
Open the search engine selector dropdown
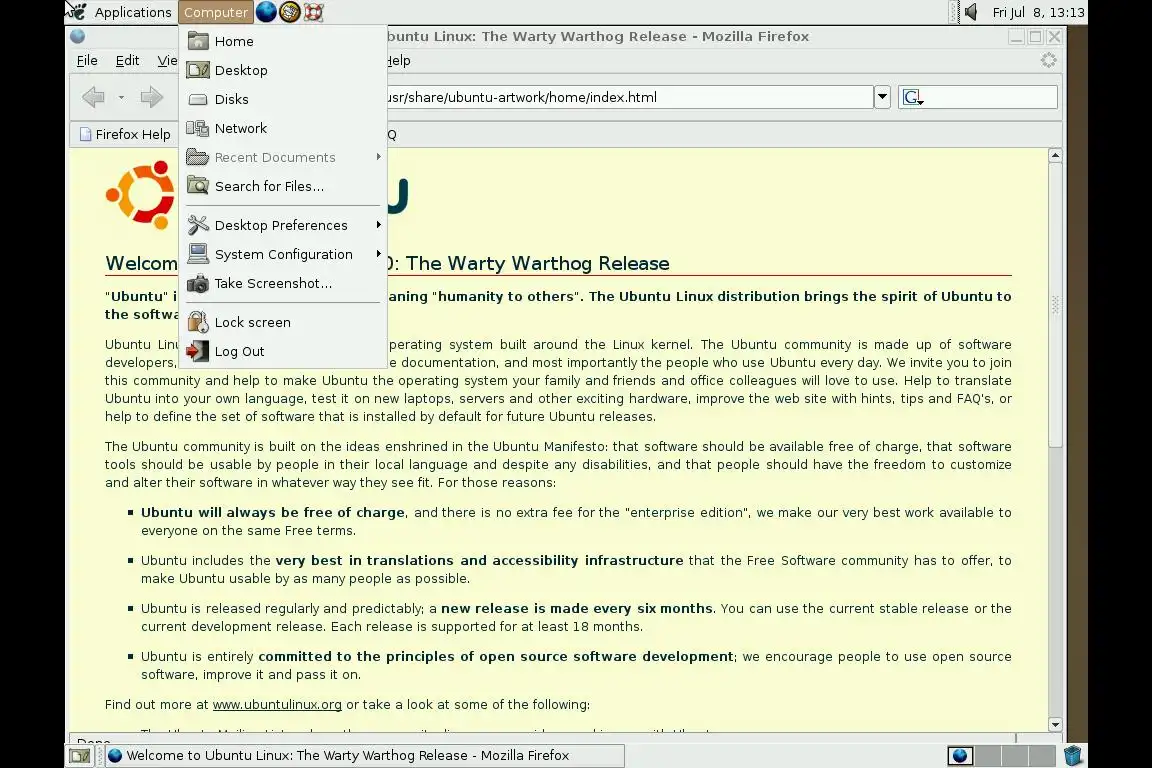click(x=912, y=97)
